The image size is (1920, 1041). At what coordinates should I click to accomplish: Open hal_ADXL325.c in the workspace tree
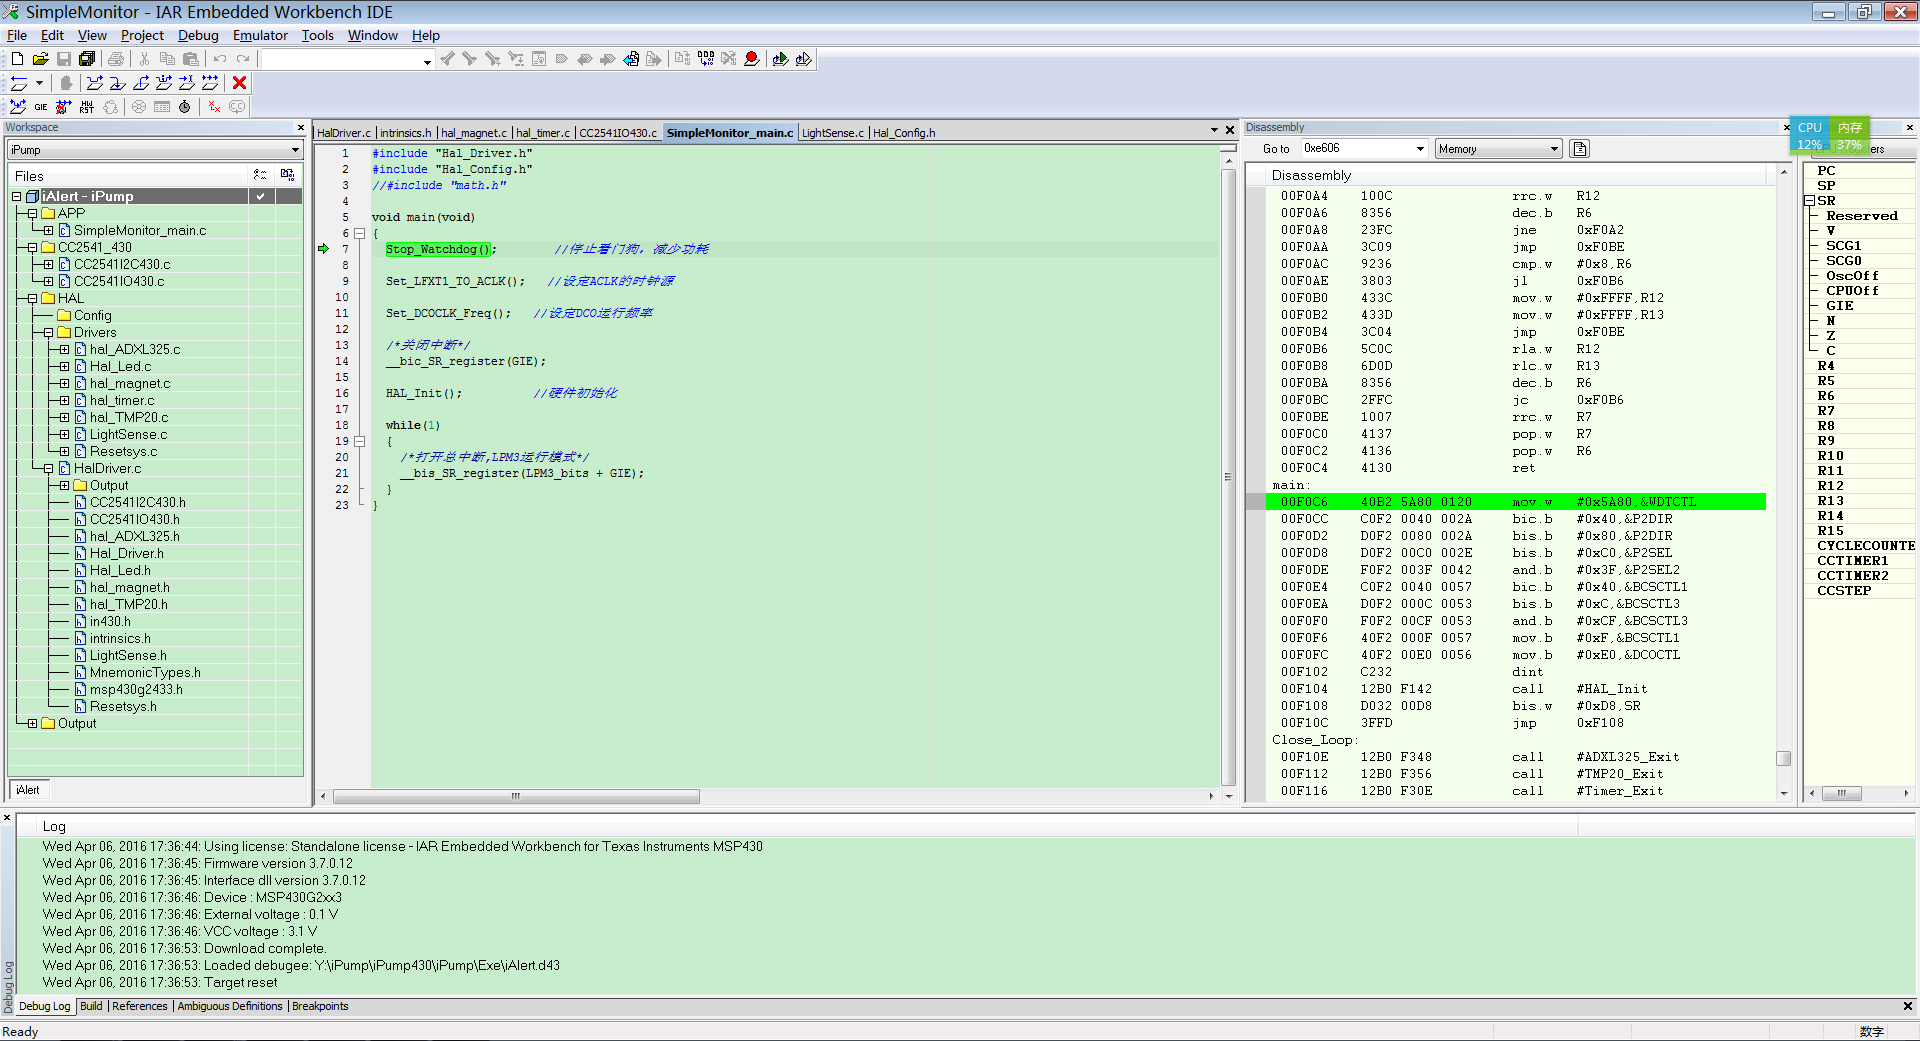pos(135,350)
